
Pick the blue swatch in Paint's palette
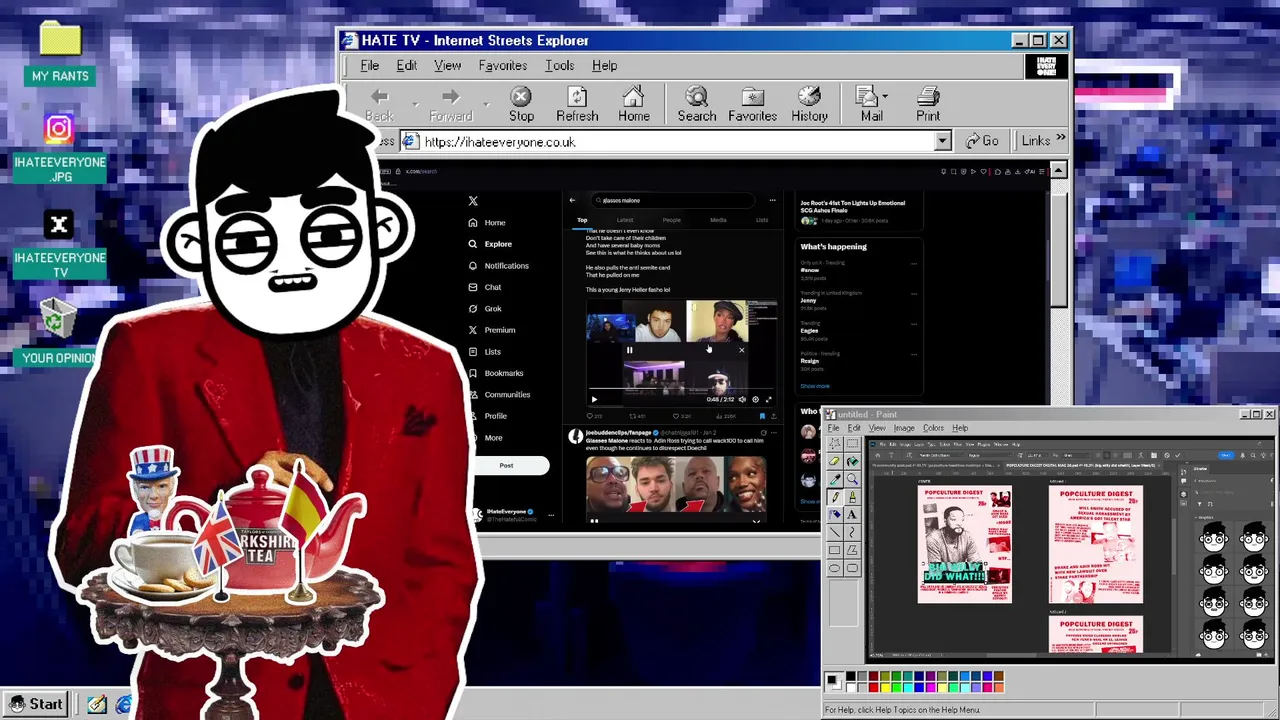[x=919, y=688]
